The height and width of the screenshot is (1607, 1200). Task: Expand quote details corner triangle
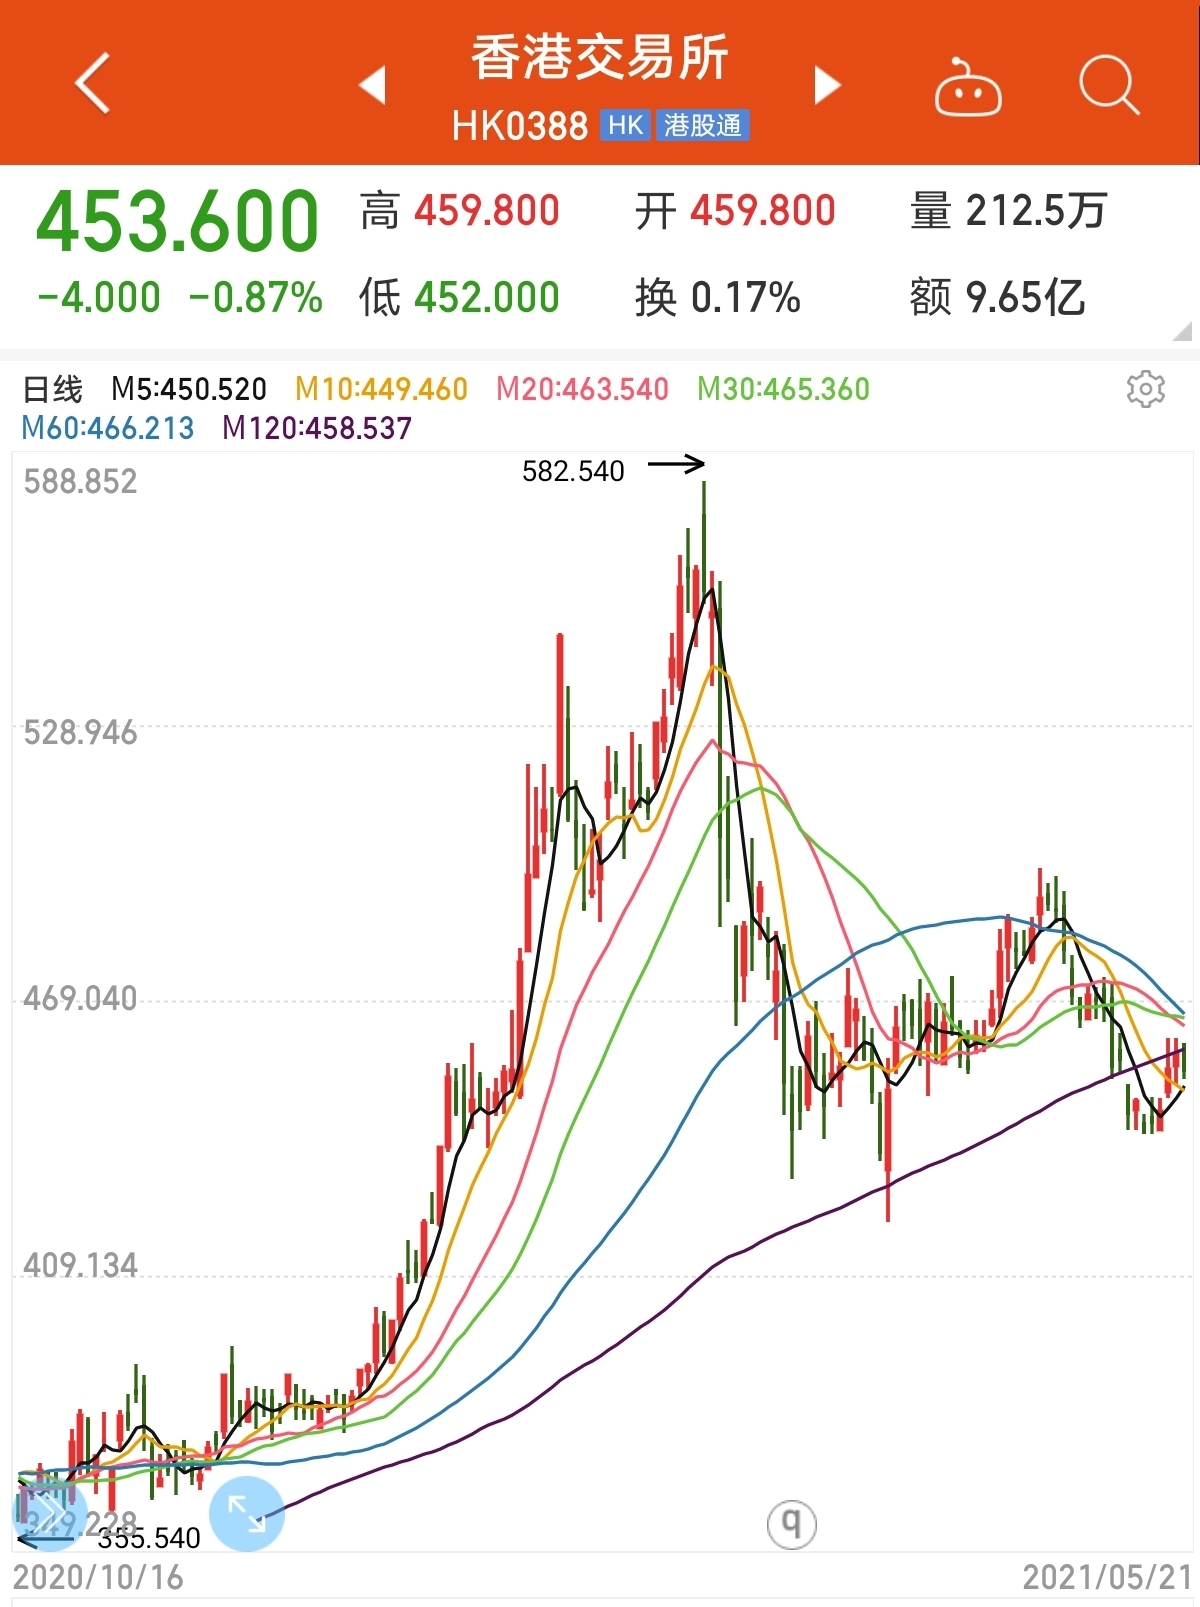click(x=1181, y=332)
